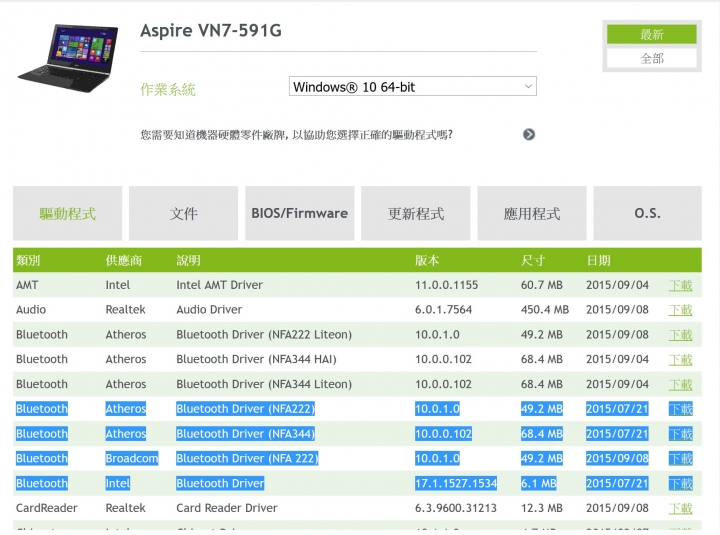Screen dimensions: 720x535
Task: Download the Realtek Audio Driver
Action: point(680,310)
